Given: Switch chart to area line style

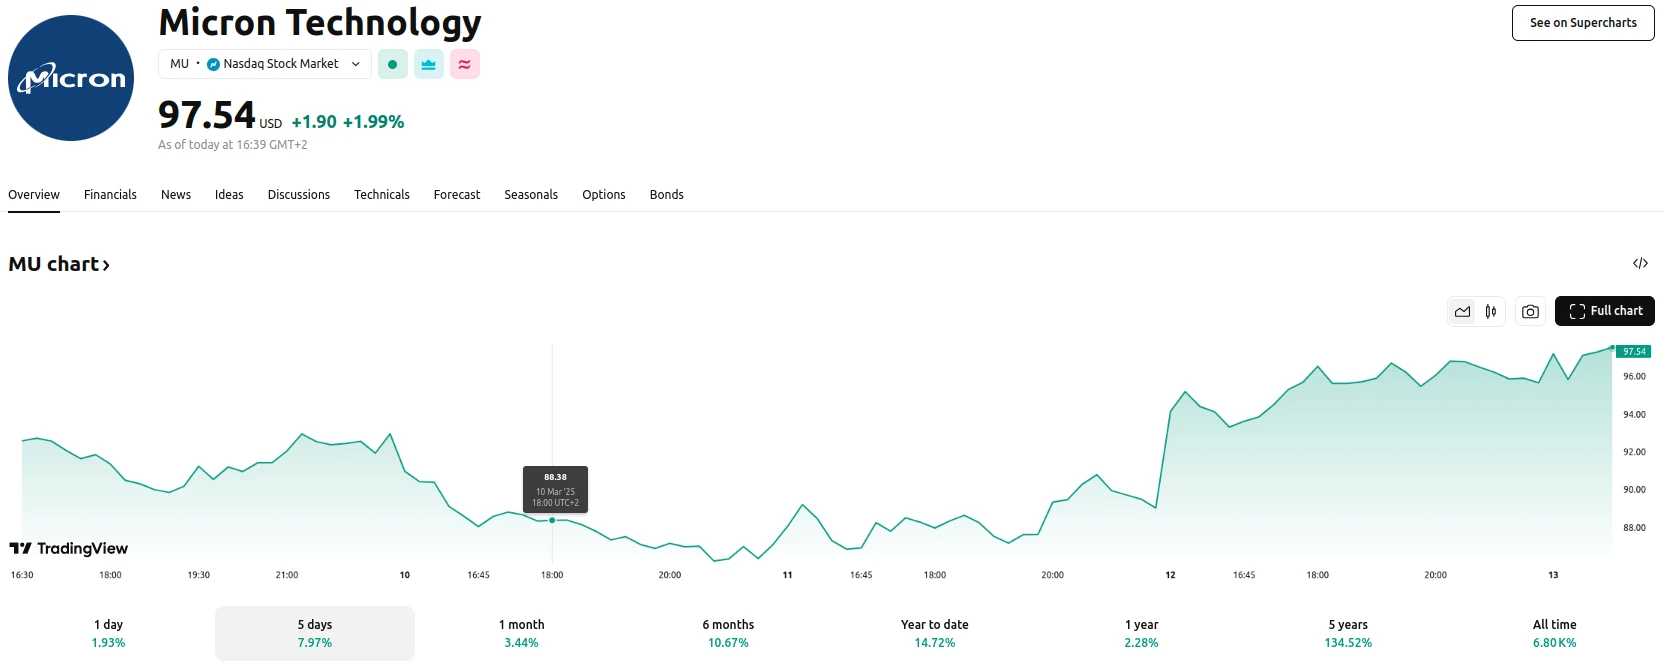Looking at the screenshot, I should [x=1462, y=311].
